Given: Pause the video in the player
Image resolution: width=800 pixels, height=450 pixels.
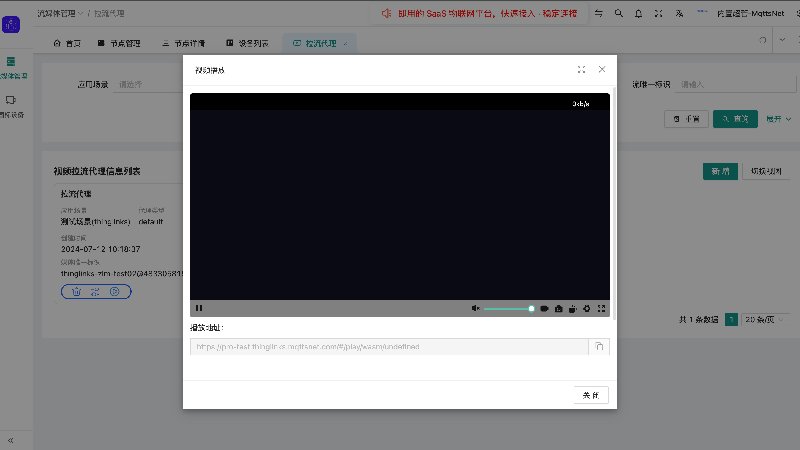Looking at the screenshot, I should tap(199, 308).
